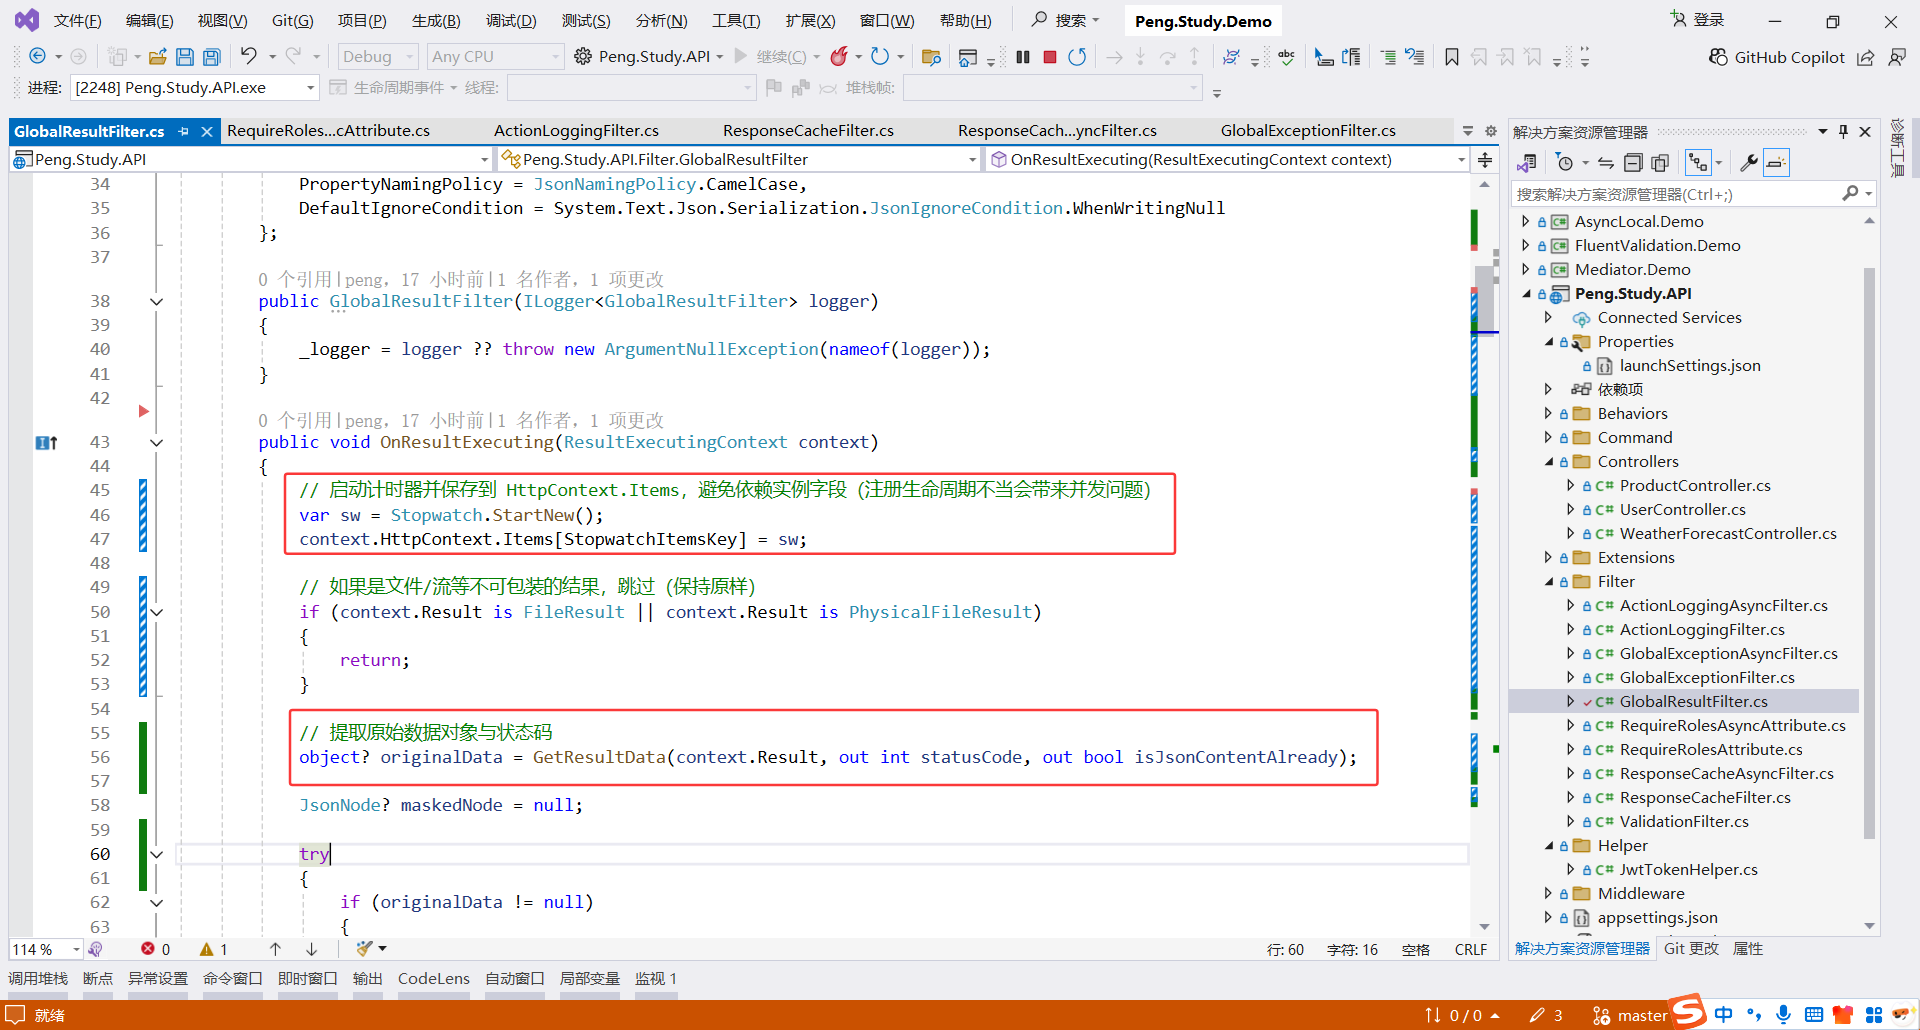
Task: Close the GlobalResultFilter.cs tab
Action: pos(207,131)
